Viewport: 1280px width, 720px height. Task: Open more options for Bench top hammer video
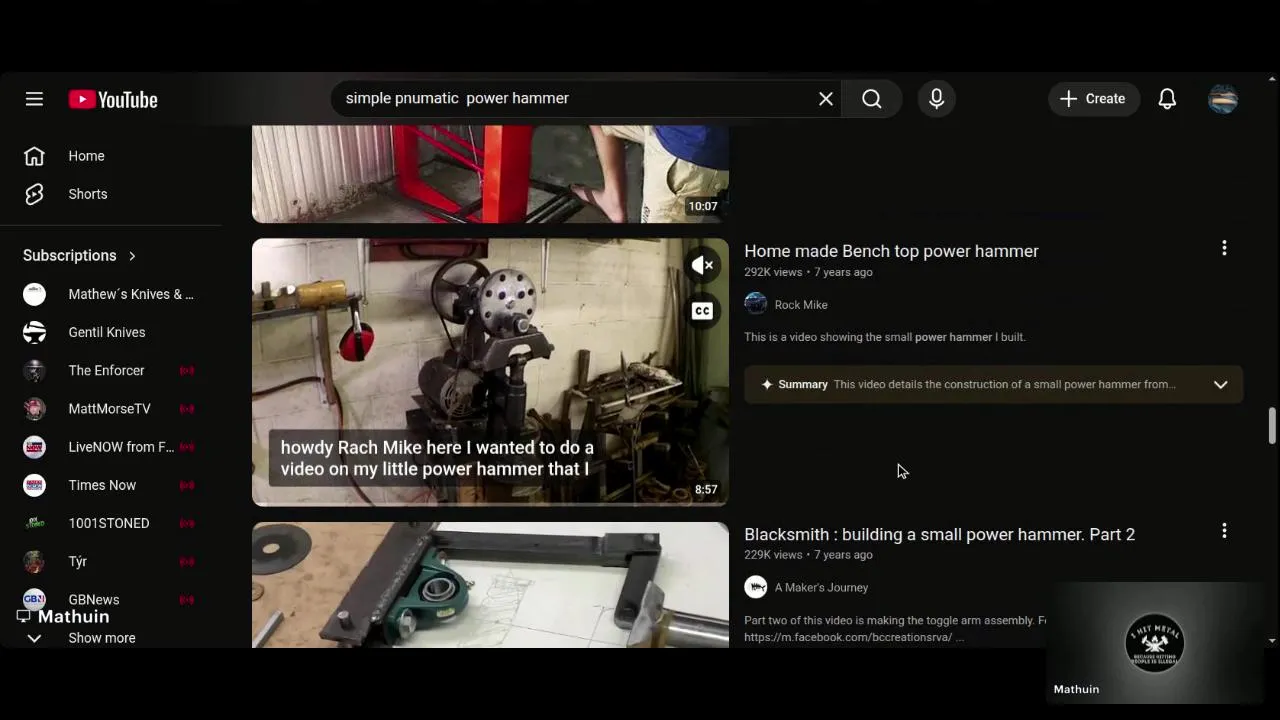point(1224,248)
